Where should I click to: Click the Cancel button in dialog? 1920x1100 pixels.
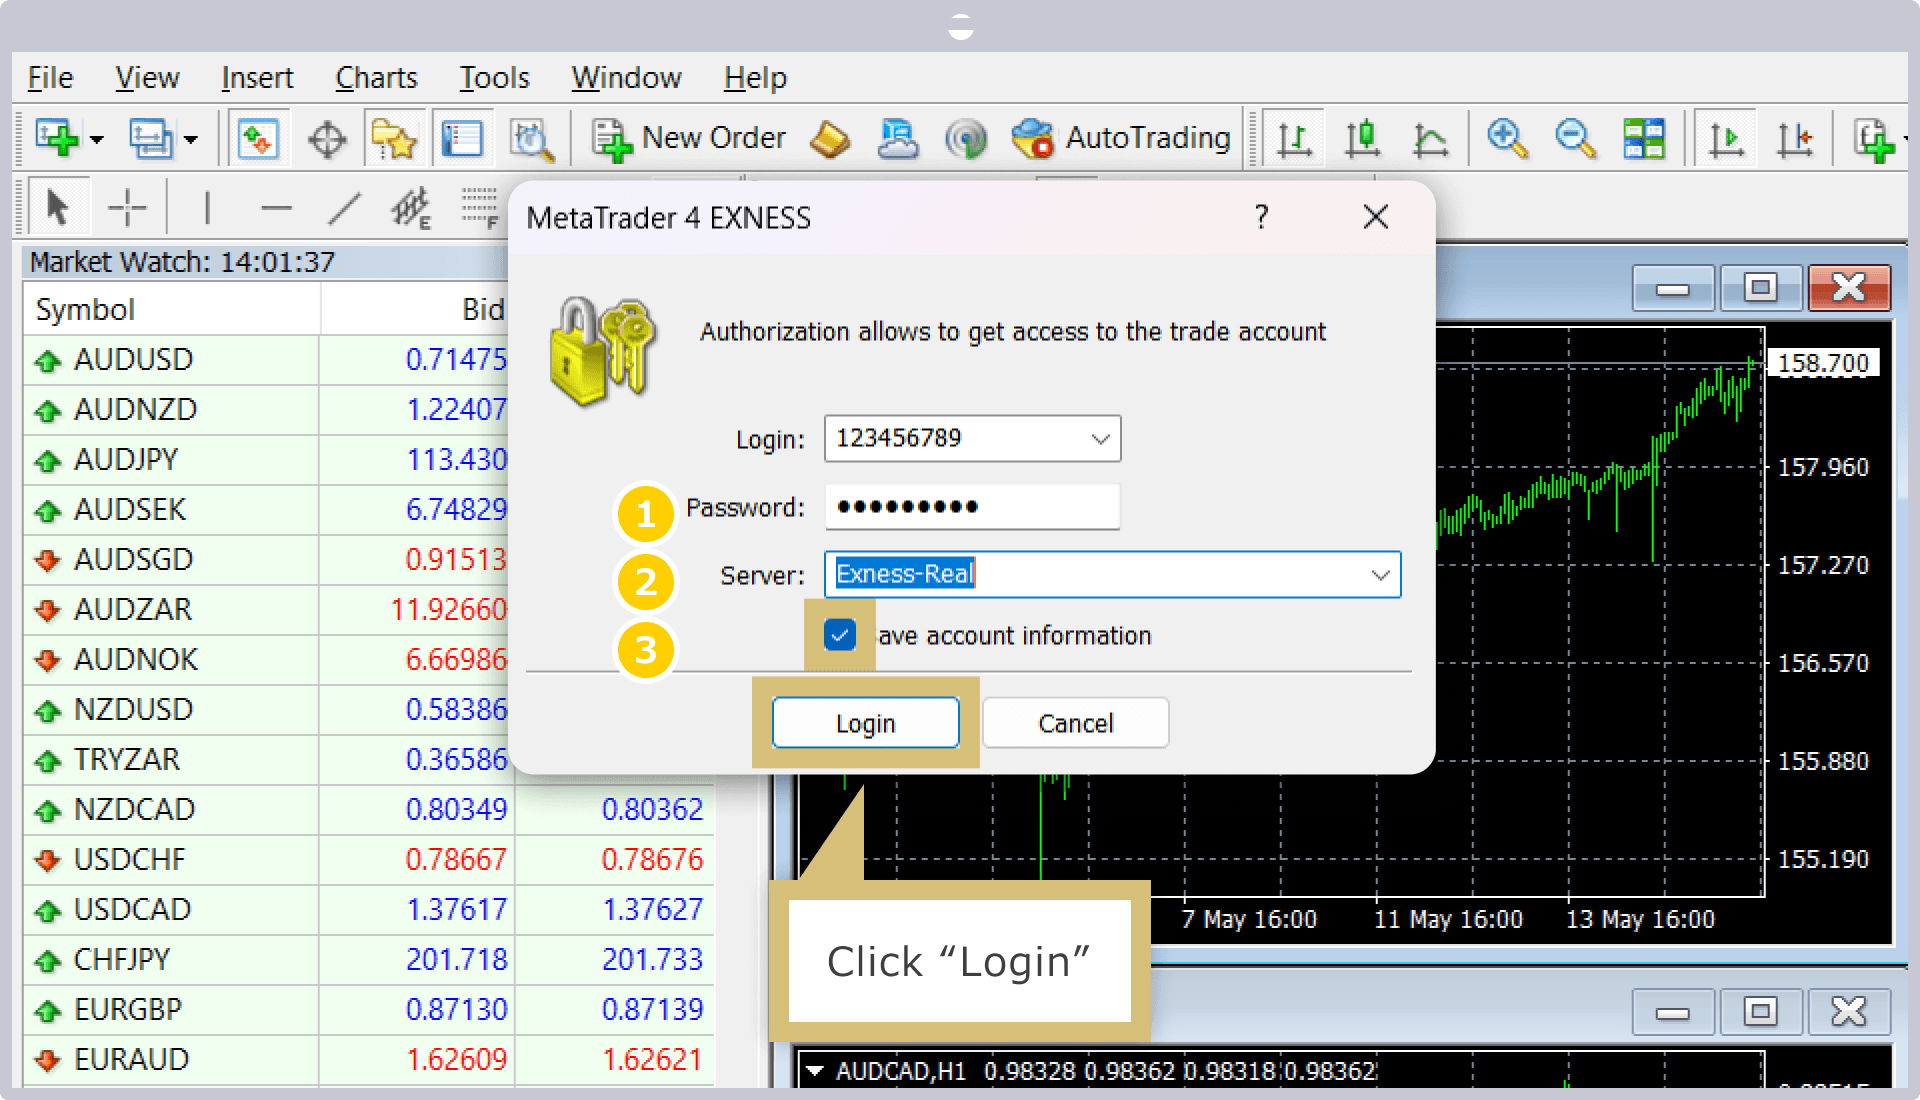pyautogui.click(x=1076, y=723)
